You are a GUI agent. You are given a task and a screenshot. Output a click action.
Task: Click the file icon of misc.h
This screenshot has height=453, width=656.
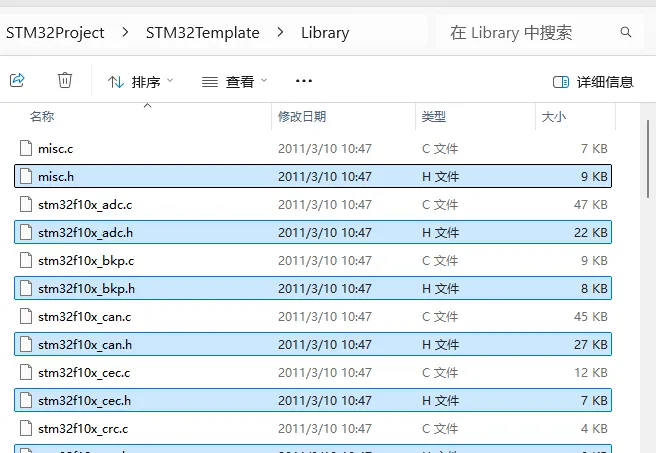pyautogui.click(x=26, y=176)
